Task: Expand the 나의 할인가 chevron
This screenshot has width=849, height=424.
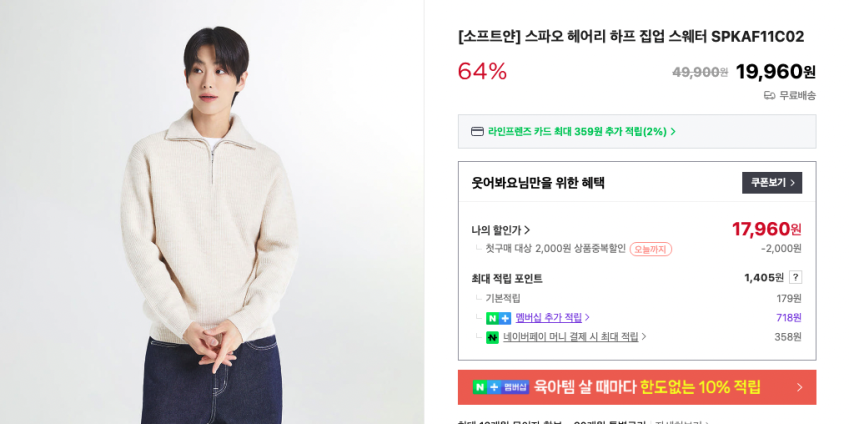Action: point(527,230)
